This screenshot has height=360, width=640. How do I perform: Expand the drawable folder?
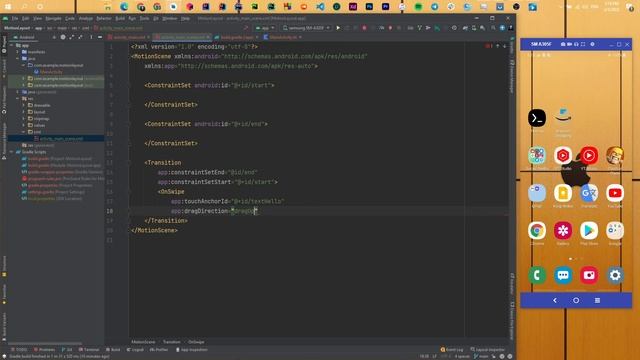[x=24, y=105]
